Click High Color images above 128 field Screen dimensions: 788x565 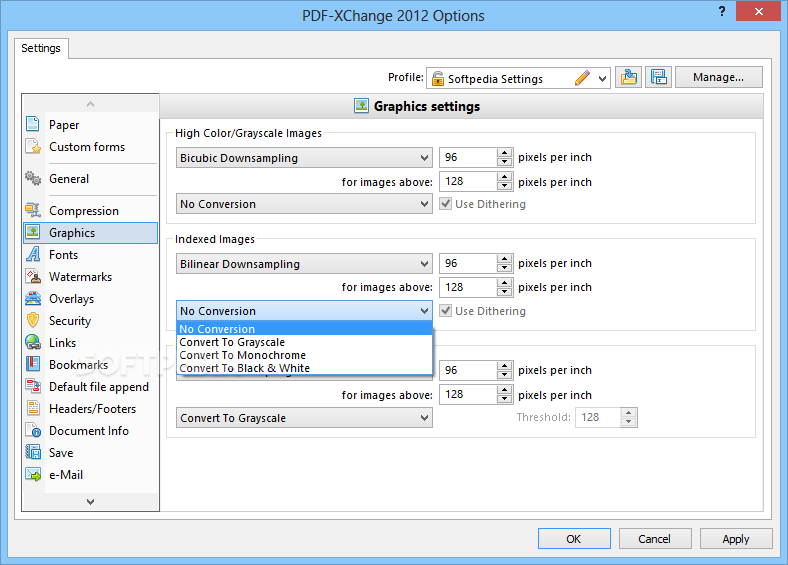point(467,181)
